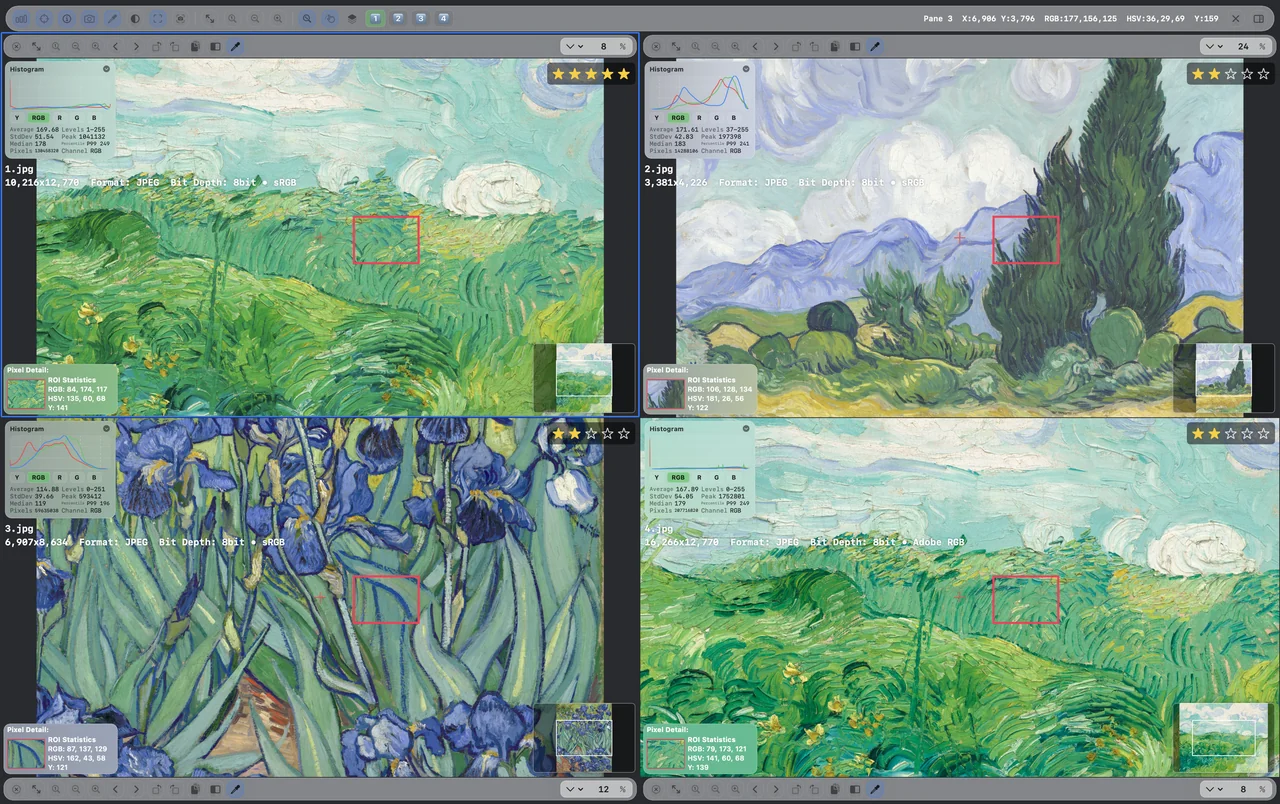
Task: Toggle split compare view in the 1.jpg pane
Action: [x=216, y=46]
